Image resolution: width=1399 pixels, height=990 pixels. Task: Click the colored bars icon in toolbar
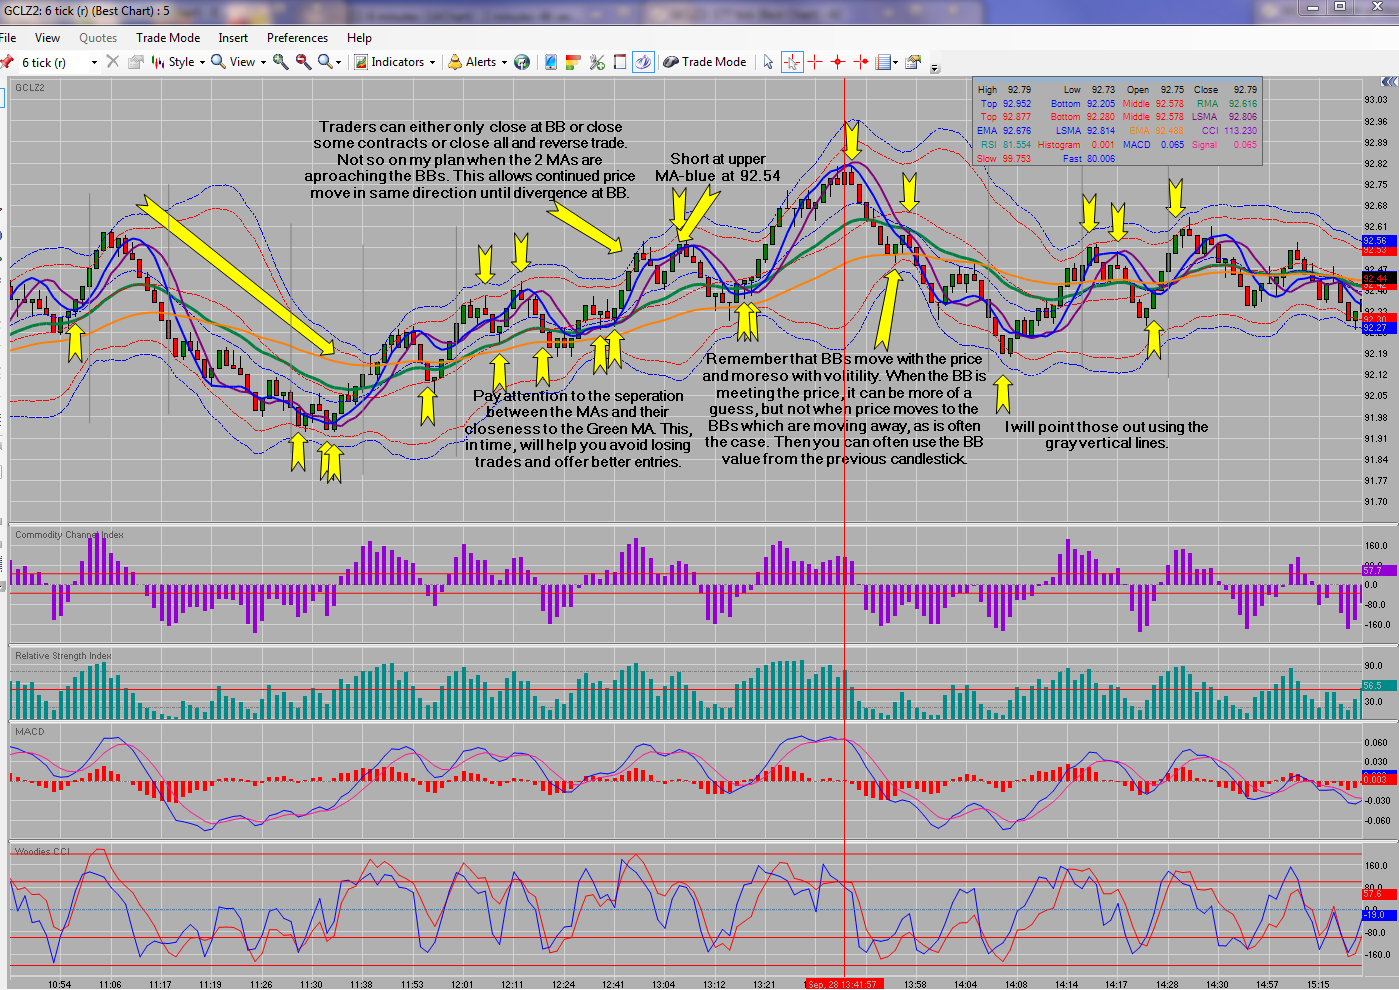pos(573,62)
